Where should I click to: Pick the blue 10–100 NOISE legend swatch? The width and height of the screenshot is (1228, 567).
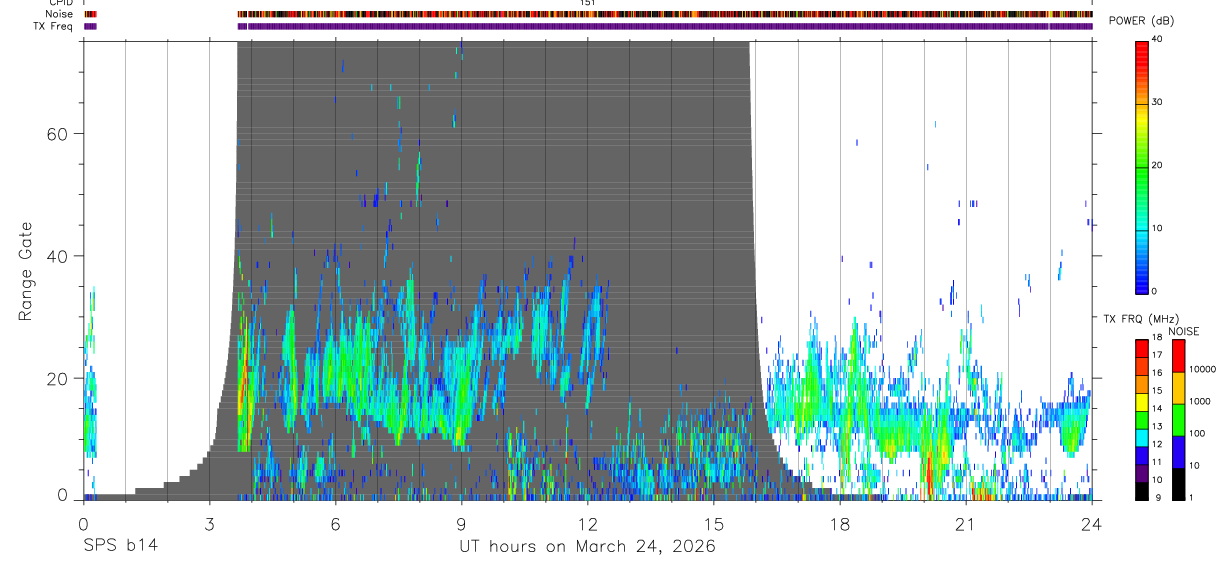(1179, 451)
